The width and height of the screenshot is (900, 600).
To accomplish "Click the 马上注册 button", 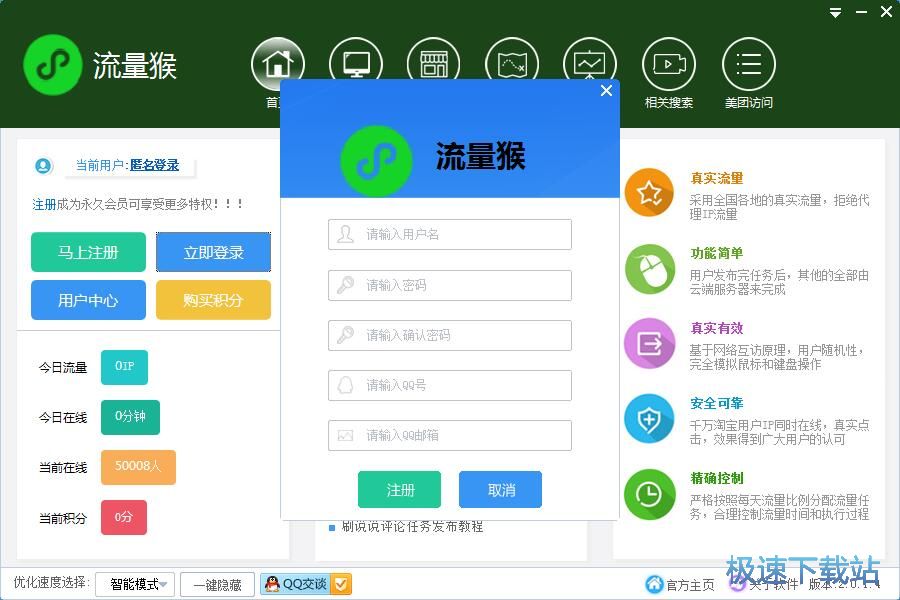I will click(x=88, y=252).
